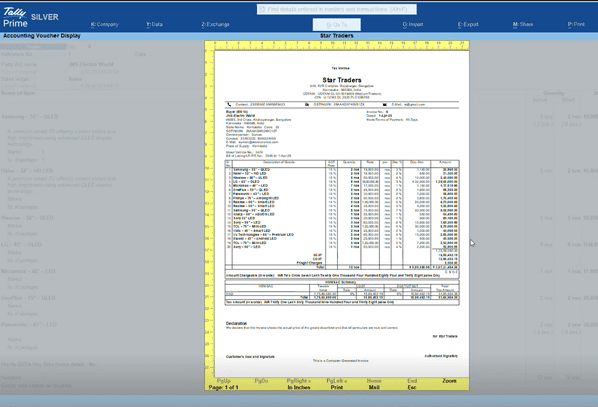The width and height of the screenshot is (598, 407).
Task: Click Mail in the preview bar
Action: pyautogui.click(x=374, y=387)
